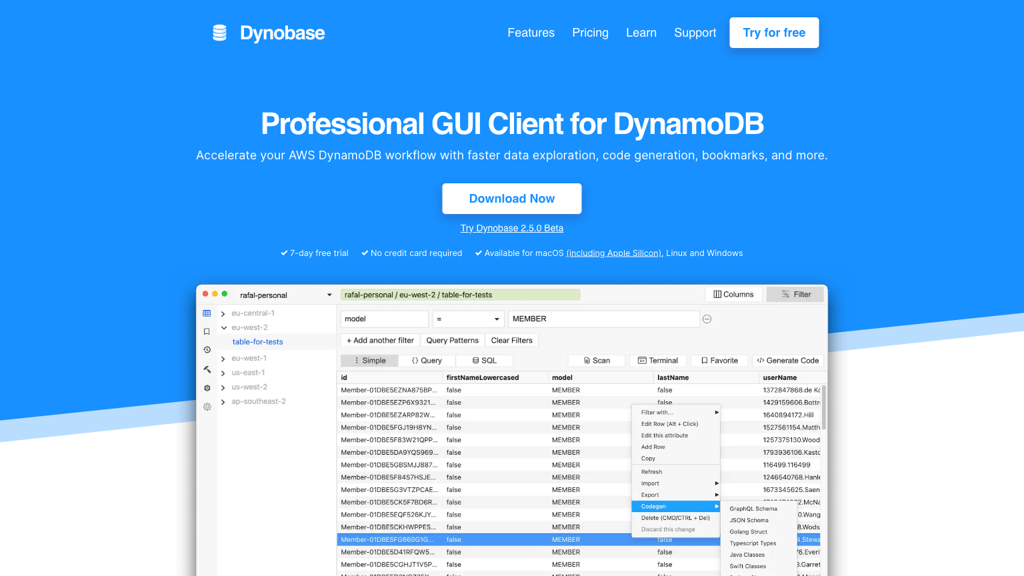1024x576 pixels.
Task: Mark this query as Favorite
Action: point(720,361)
